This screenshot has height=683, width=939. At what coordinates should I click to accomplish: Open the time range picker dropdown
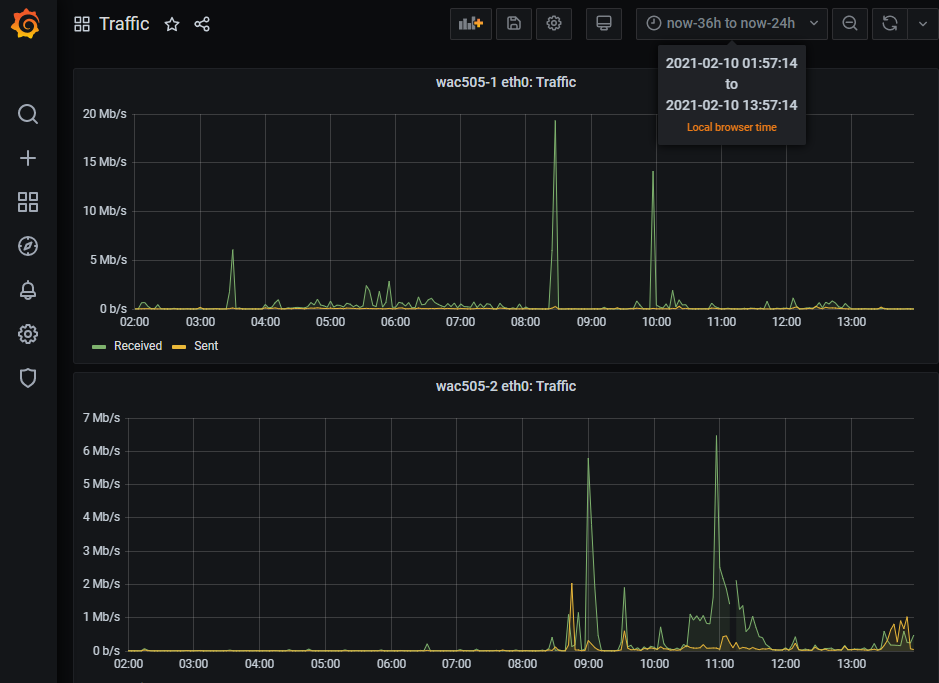tap(731, 24)
